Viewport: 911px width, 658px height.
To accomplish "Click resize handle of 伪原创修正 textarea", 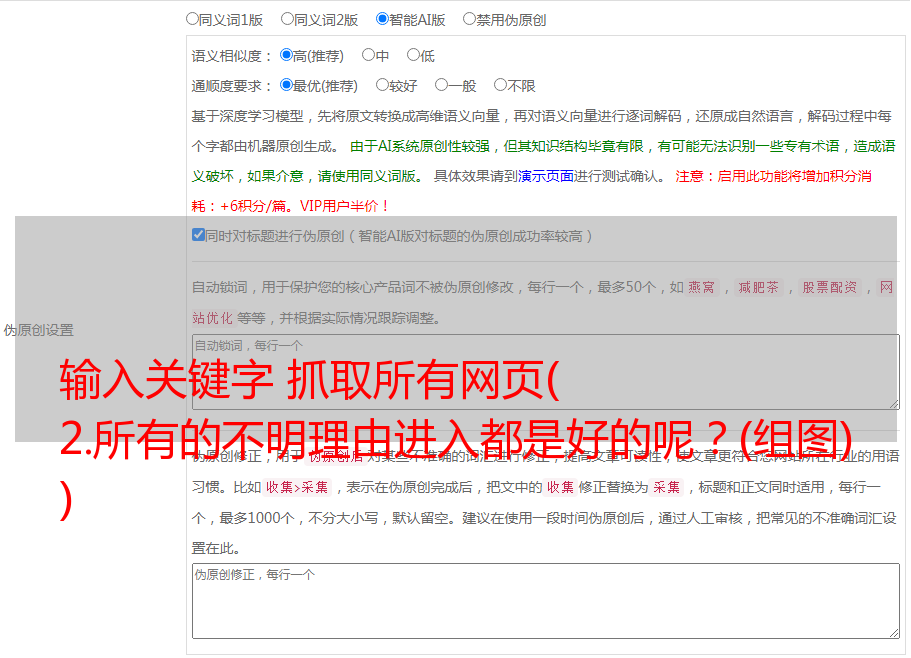I will pos(894,634).
